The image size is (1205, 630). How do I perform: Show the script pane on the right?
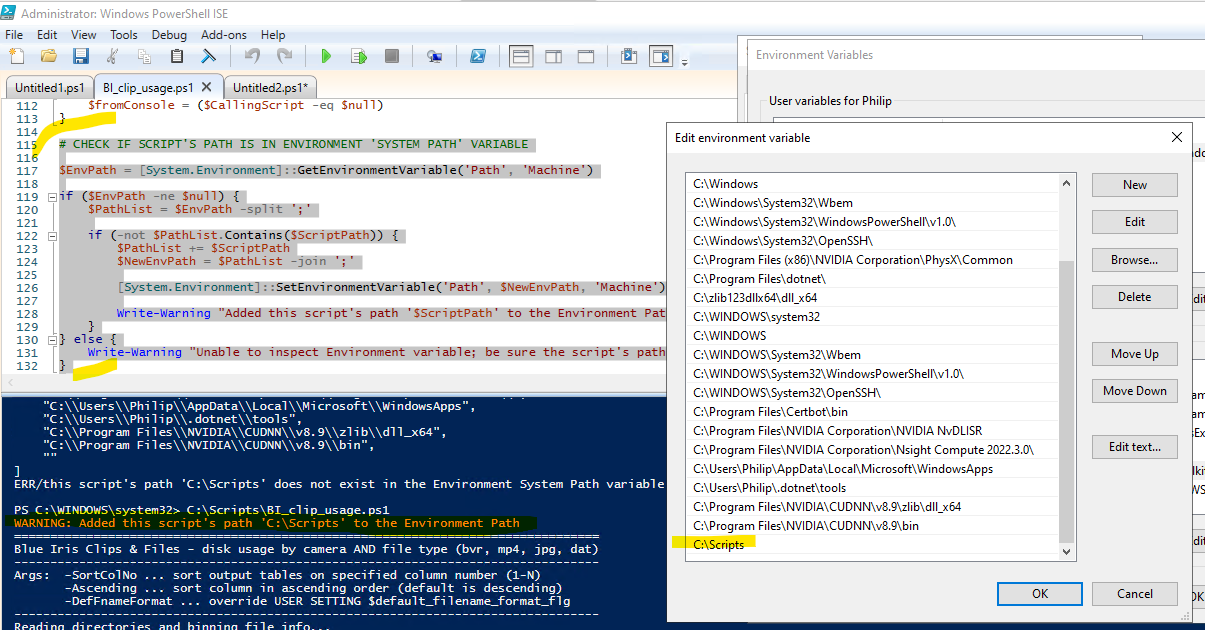pyautogui.click(x=553, y=56)
